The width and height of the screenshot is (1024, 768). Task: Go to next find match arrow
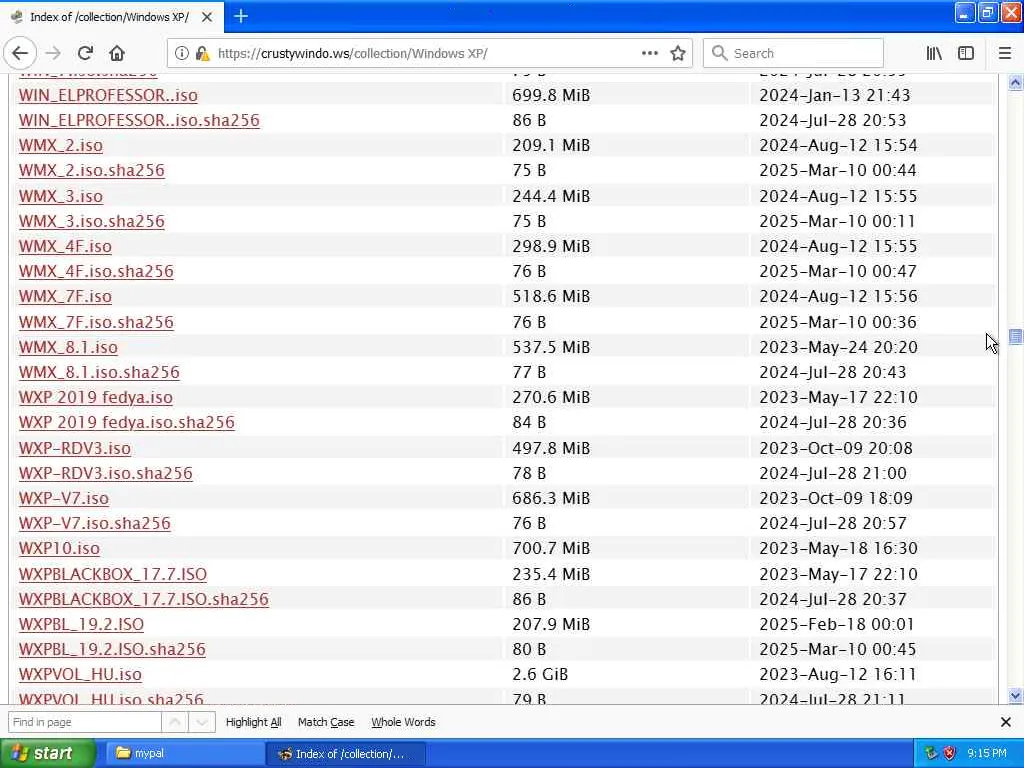202,722
